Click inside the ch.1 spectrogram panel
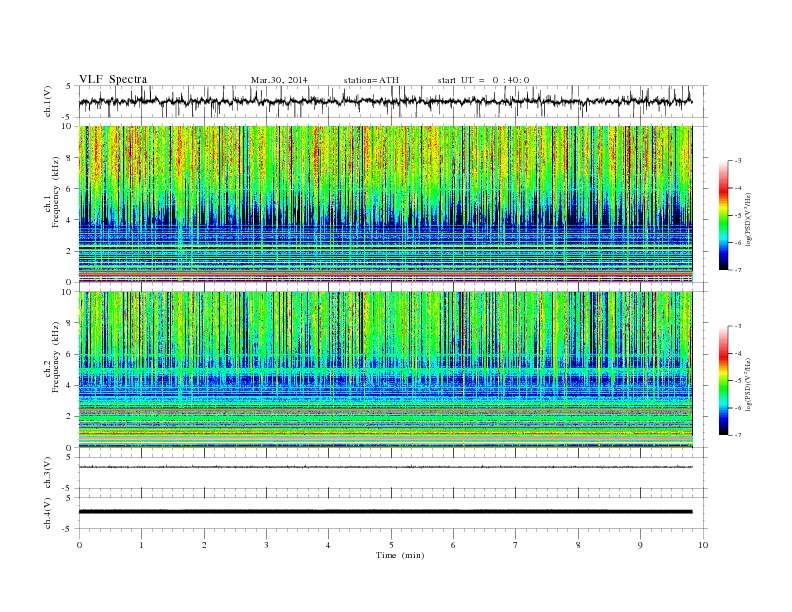 click(385, 204)
